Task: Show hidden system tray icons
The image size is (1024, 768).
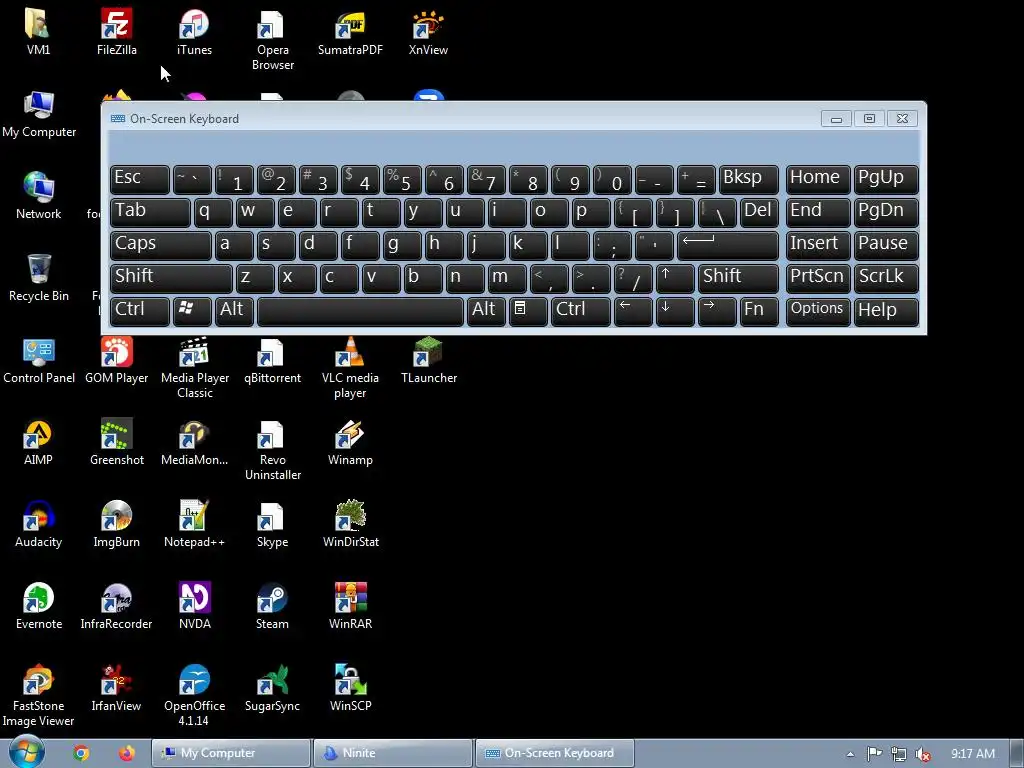Action: 850,754
